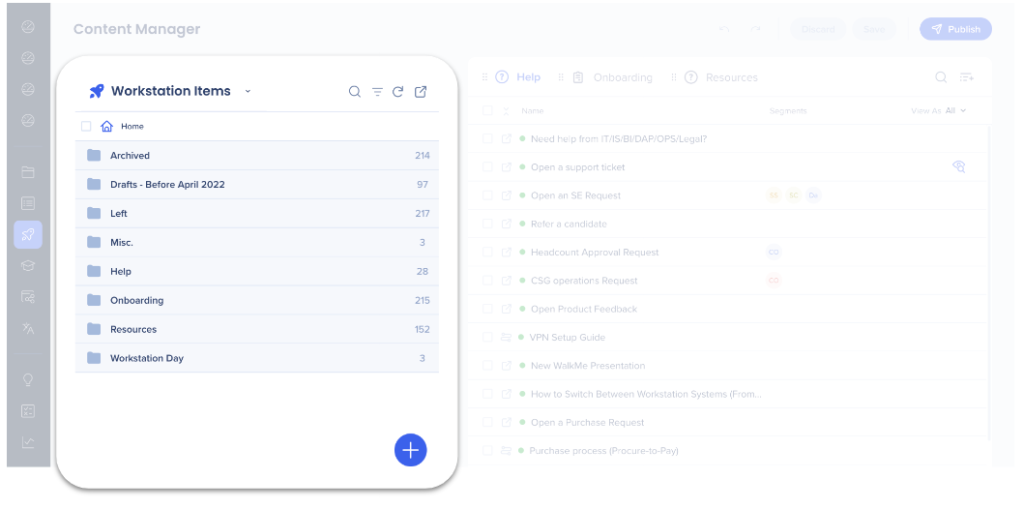
Task: Open the View As All dropdown
Action: click(x=955, y=111)
